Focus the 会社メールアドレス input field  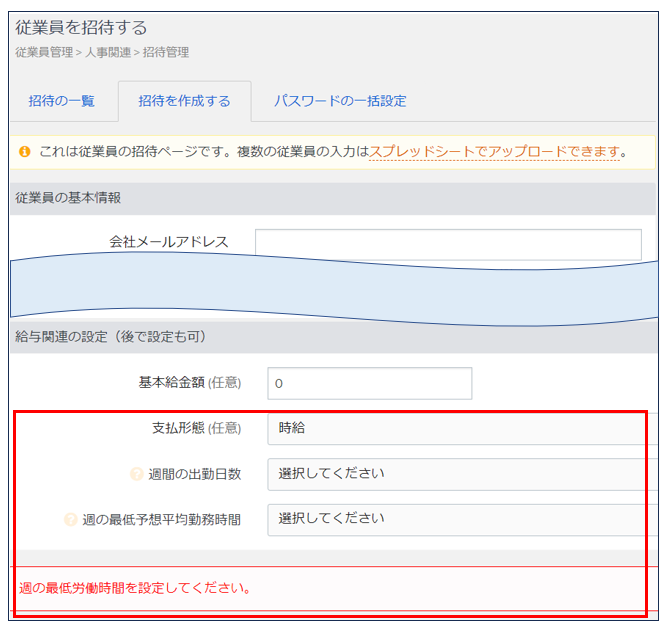coord(447,243)
